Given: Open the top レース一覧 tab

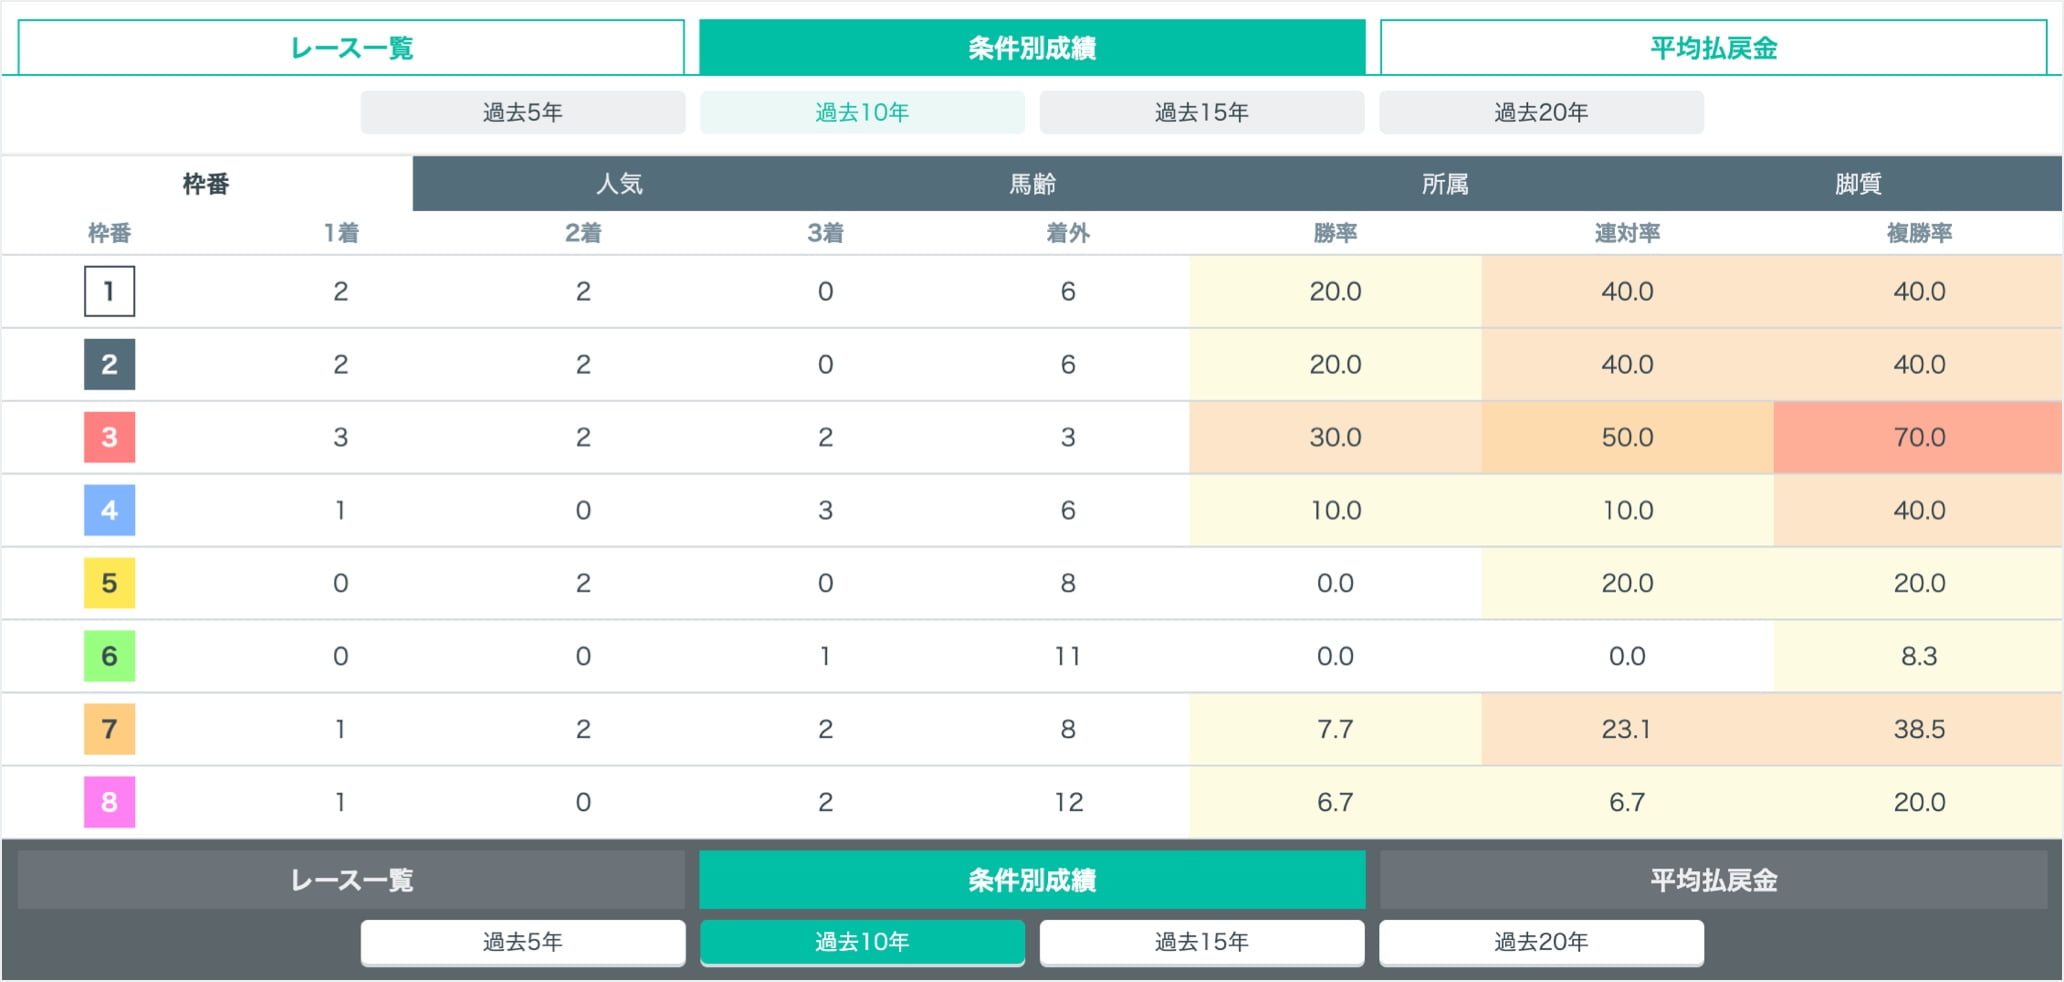Looking at the screenshot, I should coord(351,48).
